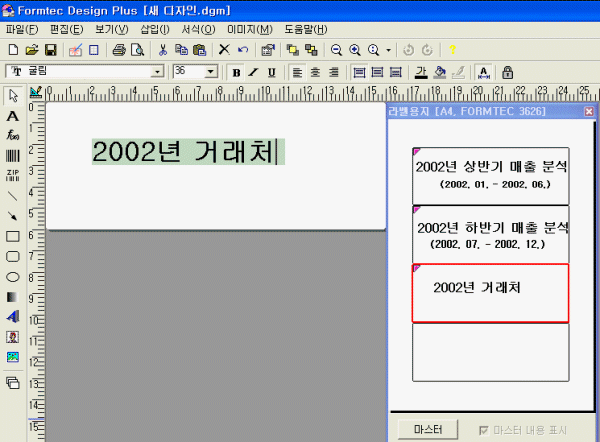The image size is (600, 442).
Task: Toggle Underline formatting
Action: pyautogui.click(x=272, y=72)
